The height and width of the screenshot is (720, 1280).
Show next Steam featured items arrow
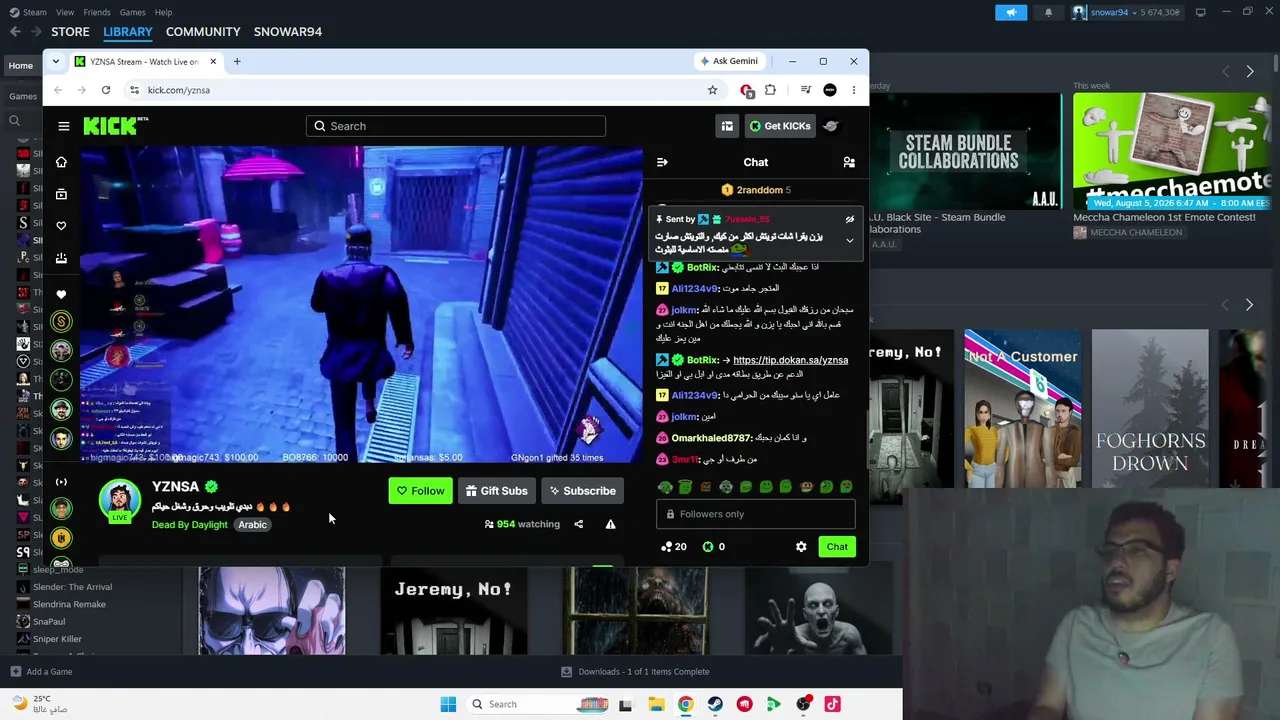point(1250,71)
